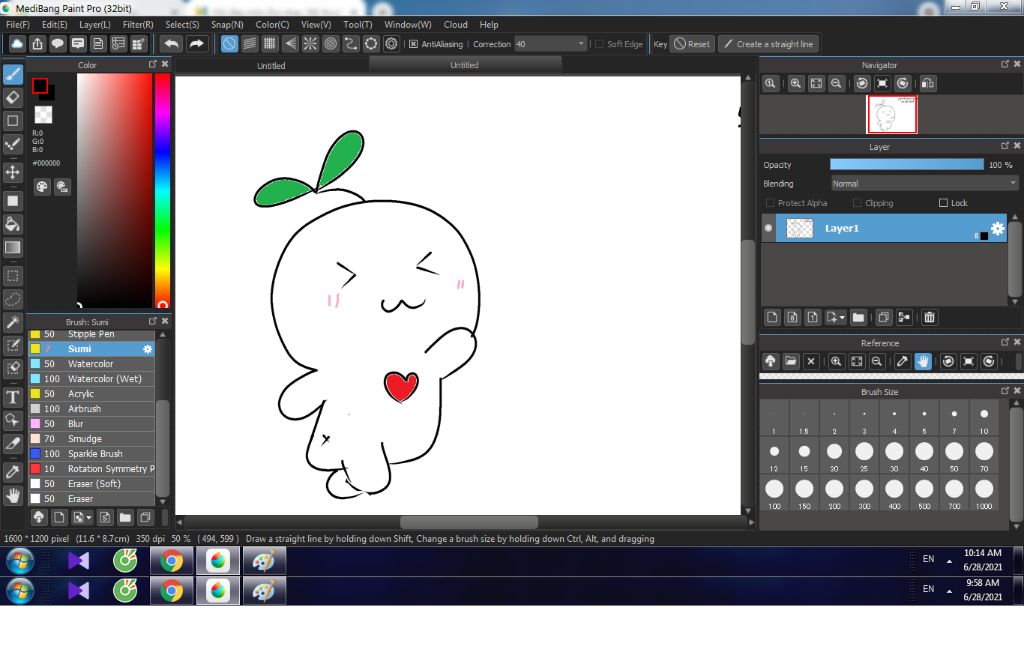
Task: Enable Protect Alpha for the layer
Action: (770, 203)
